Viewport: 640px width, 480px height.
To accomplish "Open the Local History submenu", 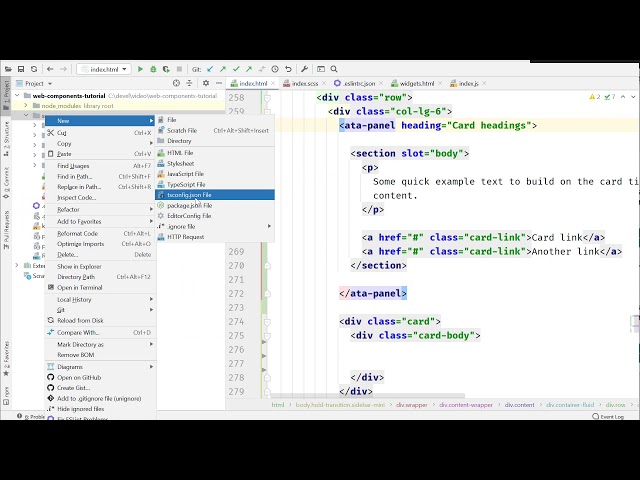I will click(100, 300).
